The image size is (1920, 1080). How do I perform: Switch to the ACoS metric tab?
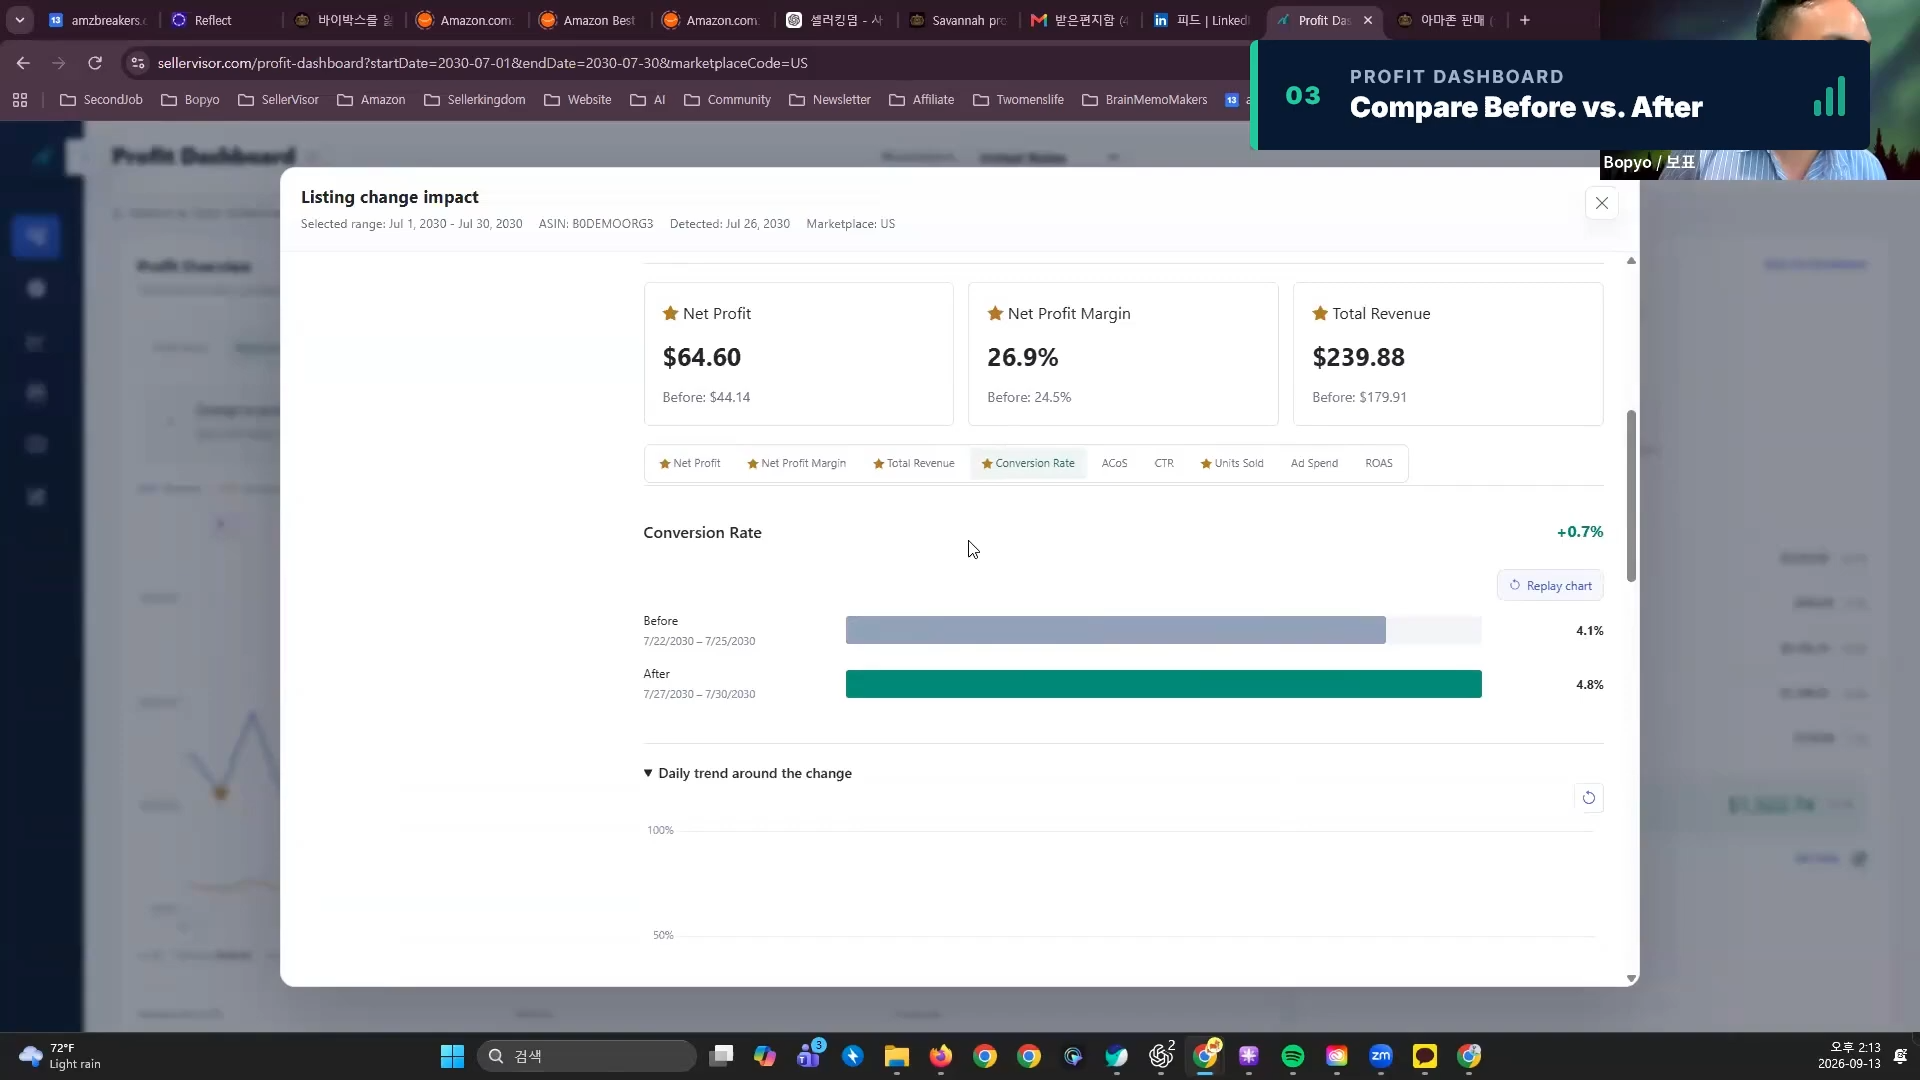point(1114,463)
